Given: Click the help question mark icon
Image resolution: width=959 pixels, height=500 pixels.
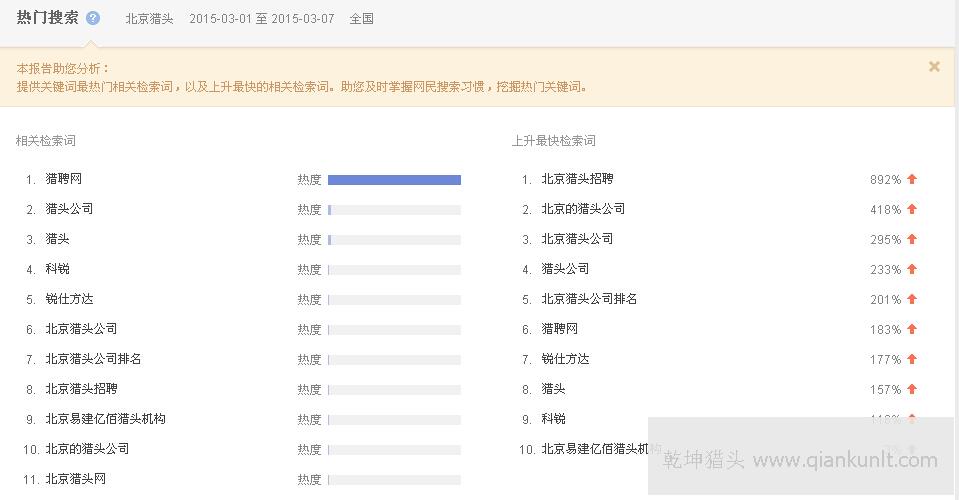Looking at the screenshot, I should 93,18.
